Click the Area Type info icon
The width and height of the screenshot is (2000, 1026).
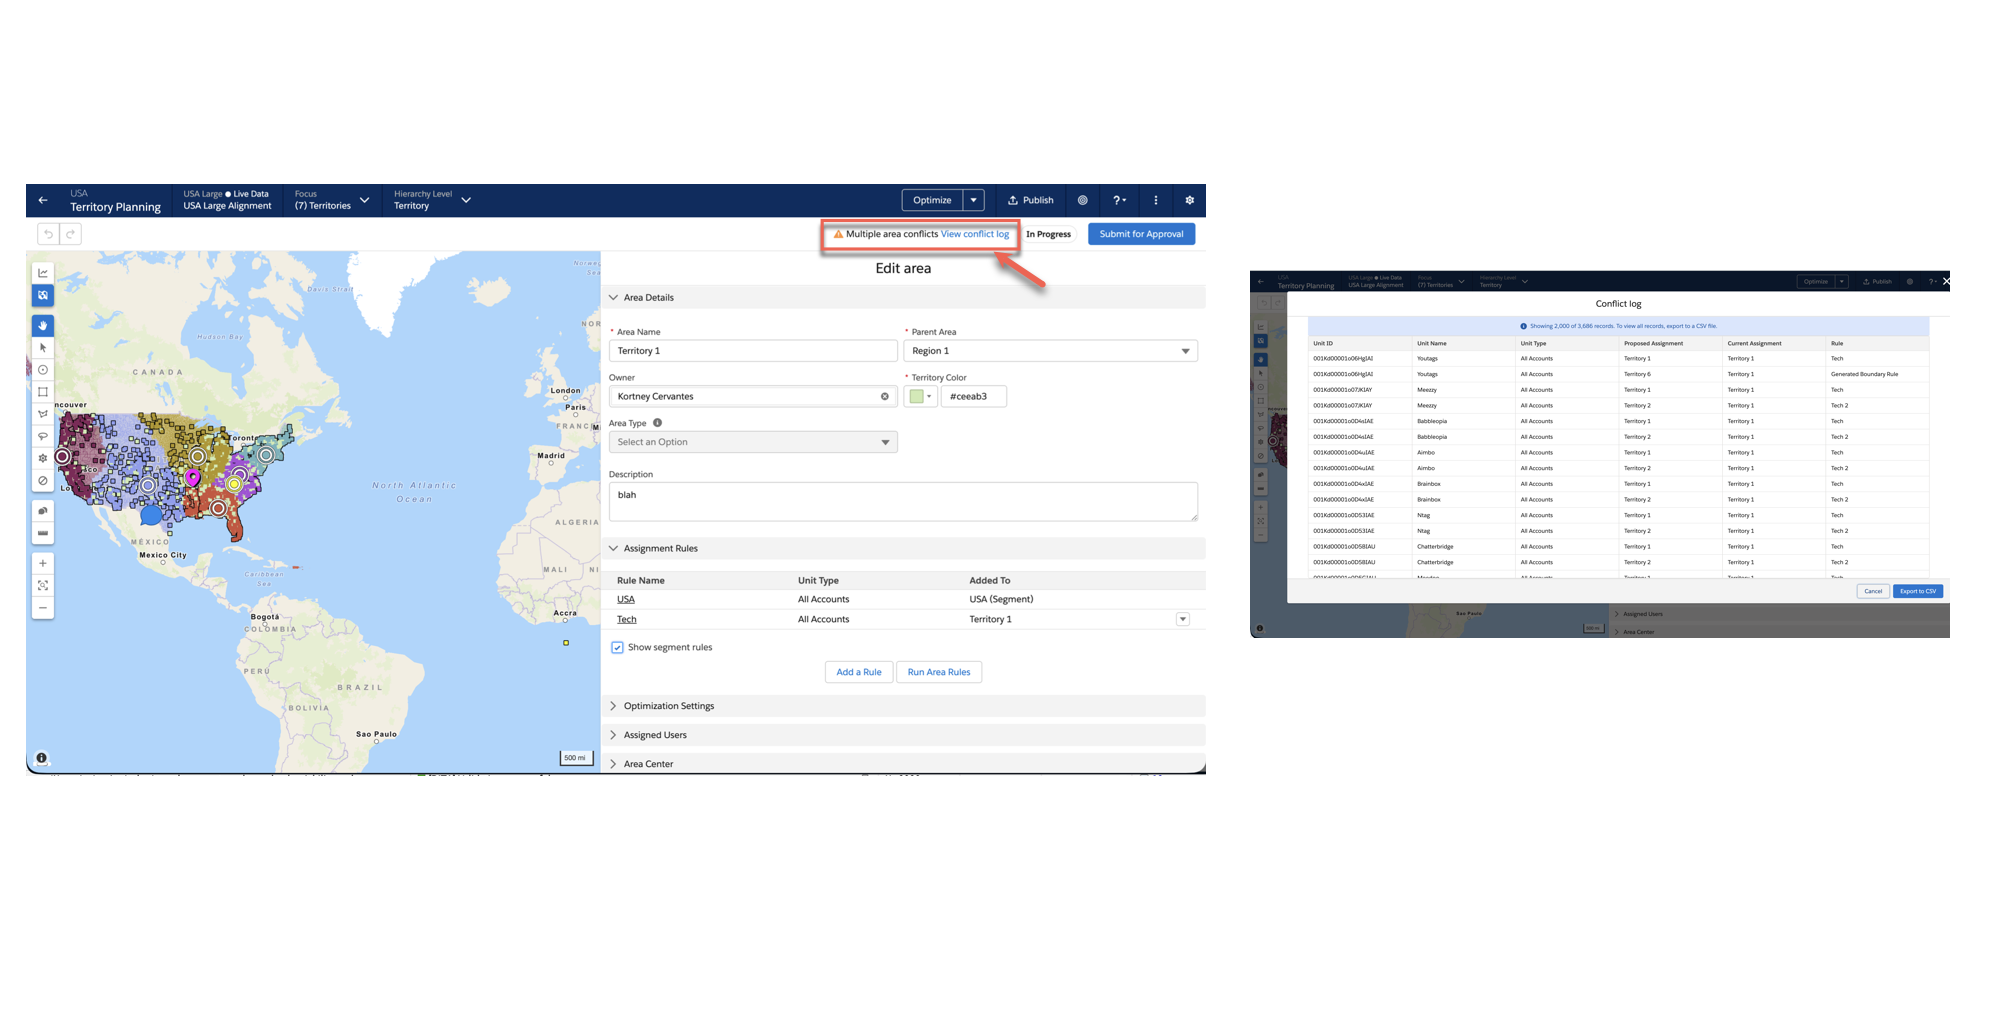pos(657,423)
